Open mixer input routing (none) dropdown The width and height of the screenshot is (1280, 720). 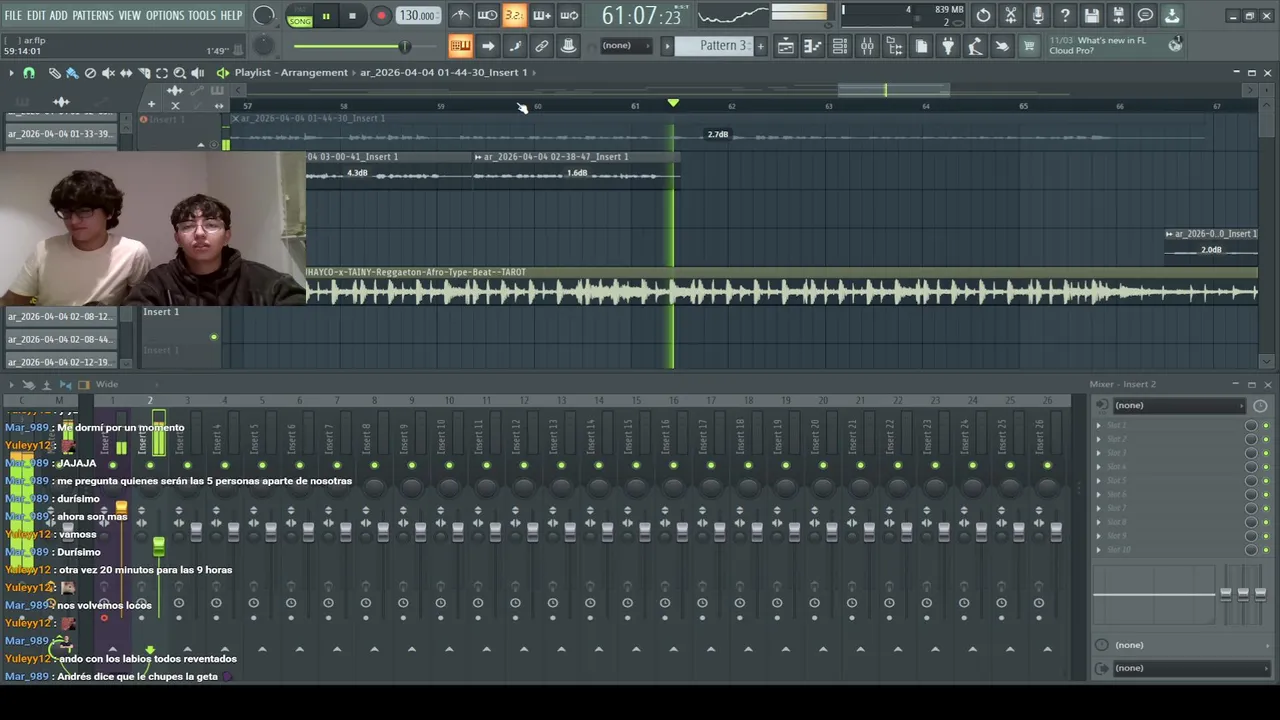pyautogui.click(x=1178, y=405)
